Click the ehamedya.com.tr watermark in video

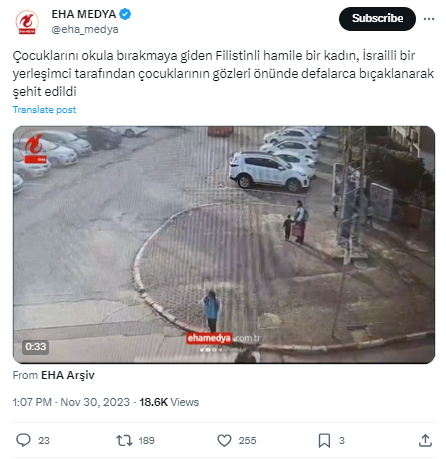coord(223,338)
